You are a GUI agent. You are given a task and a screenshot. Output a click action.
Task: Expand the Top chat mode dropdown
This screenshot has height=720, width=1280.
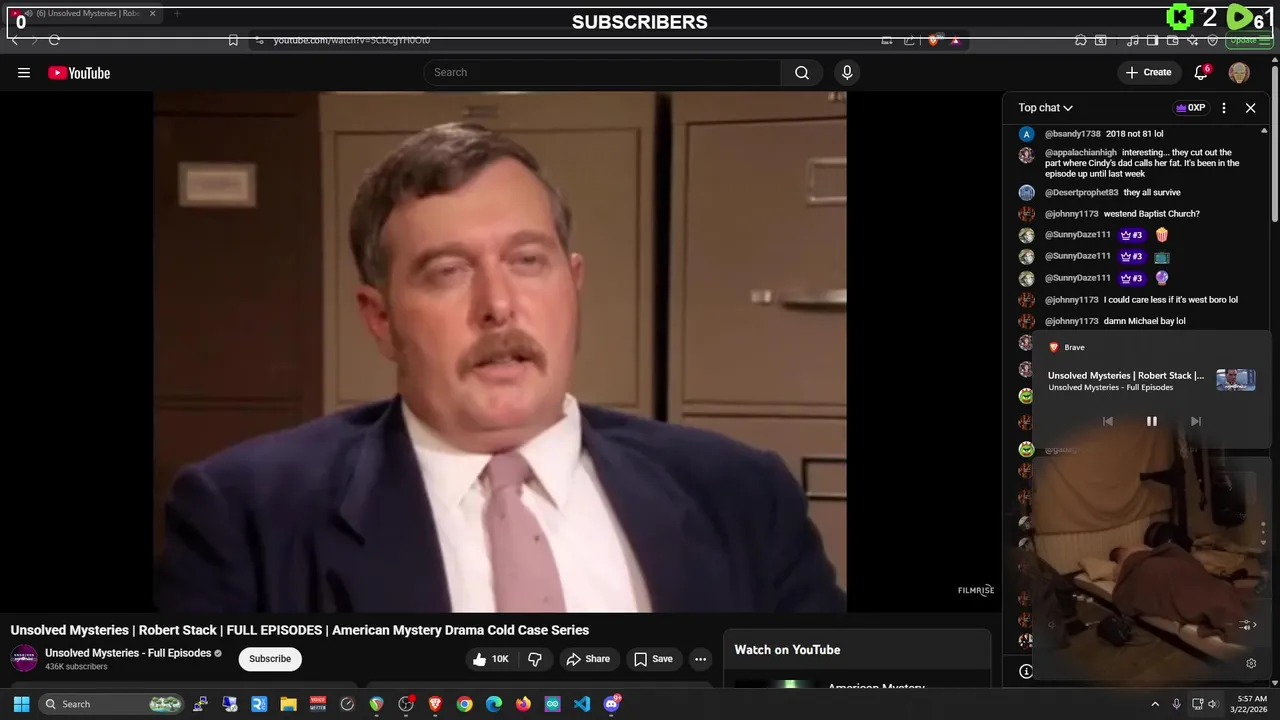[1046, 107]
